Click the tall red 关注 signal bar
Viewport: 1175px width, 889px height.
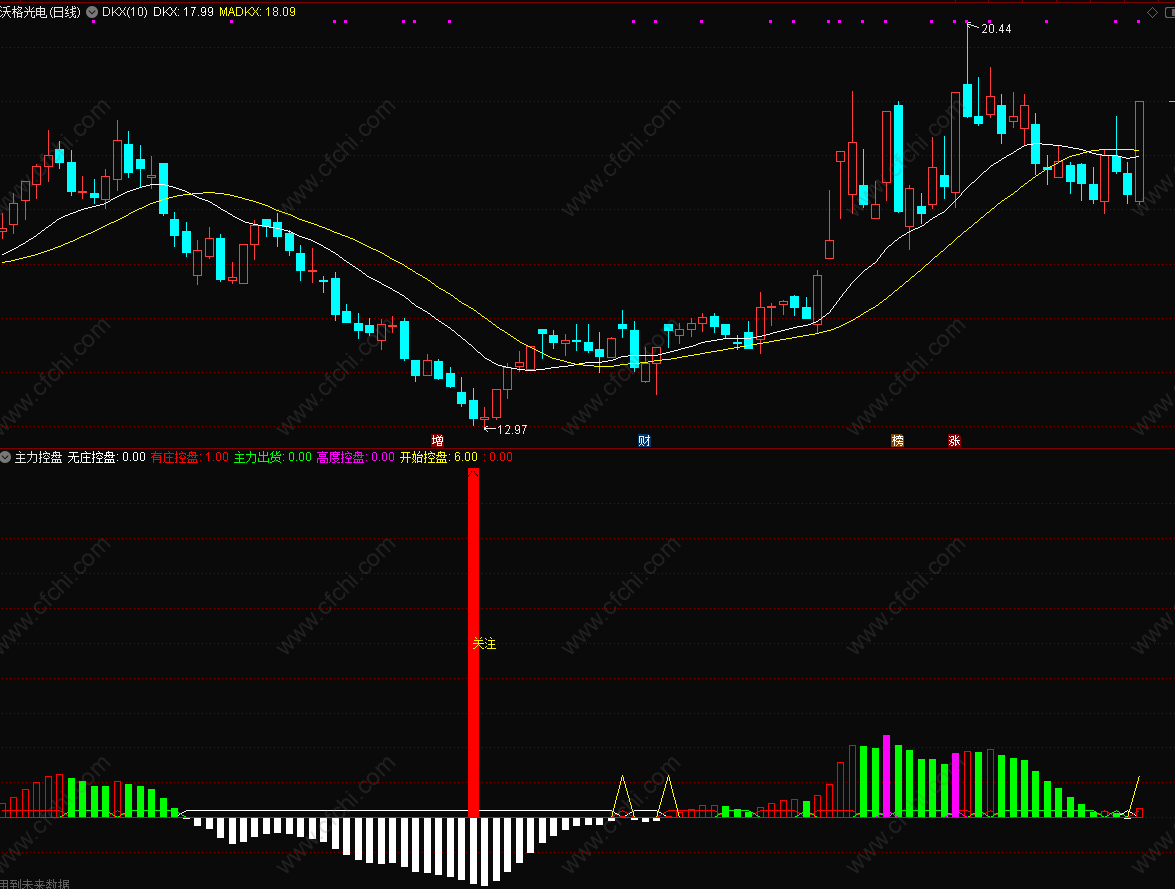[473, 642]
